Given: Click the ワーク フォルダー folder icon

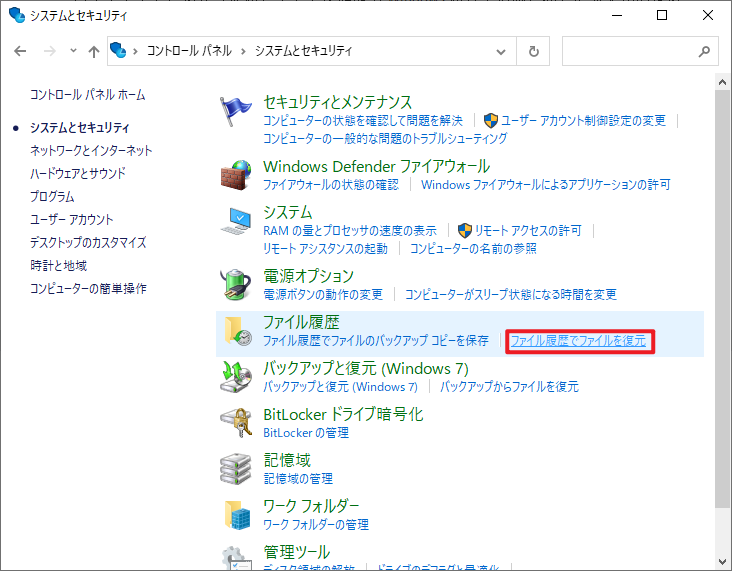Looking at the screenshot, I should (x=238, y=515).
